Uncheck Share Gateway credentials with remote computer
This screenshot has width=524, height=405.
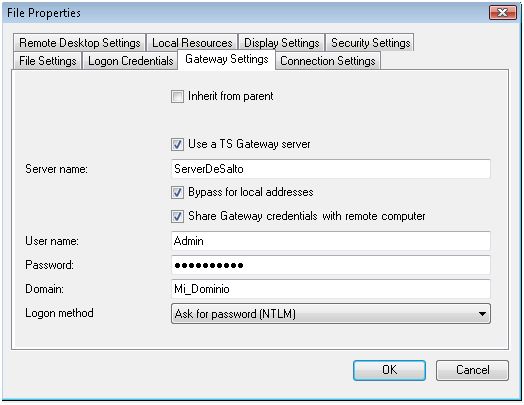177,217
